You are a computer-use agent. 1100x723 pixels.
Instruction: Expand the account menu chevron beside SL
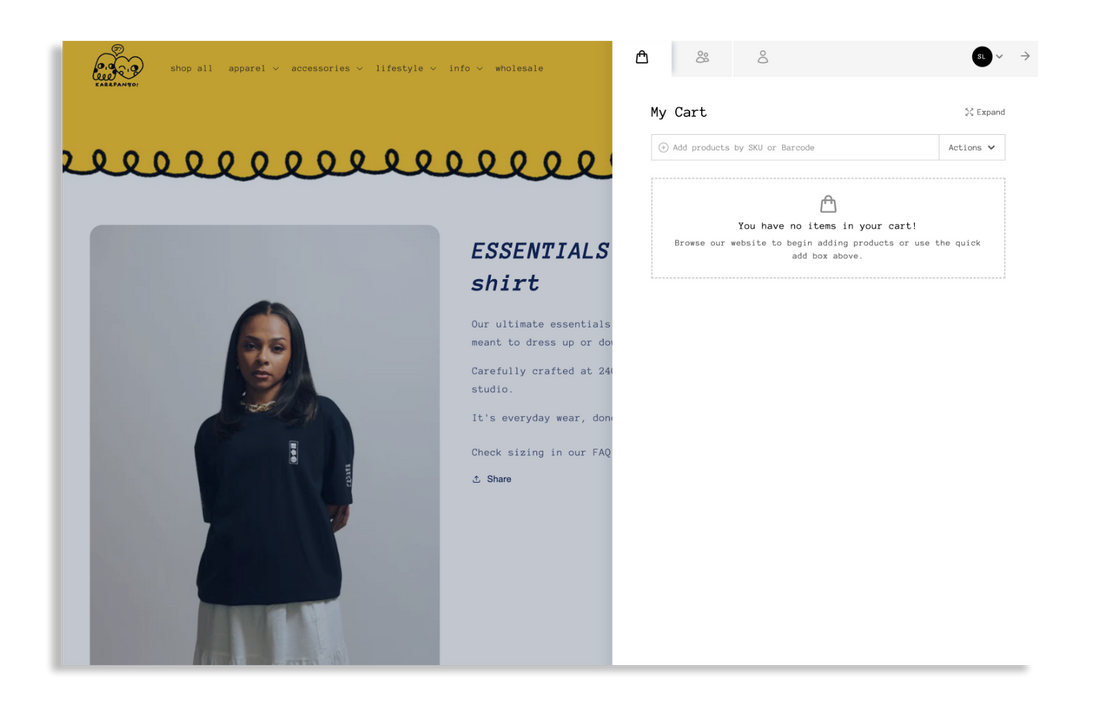point(999,57)
